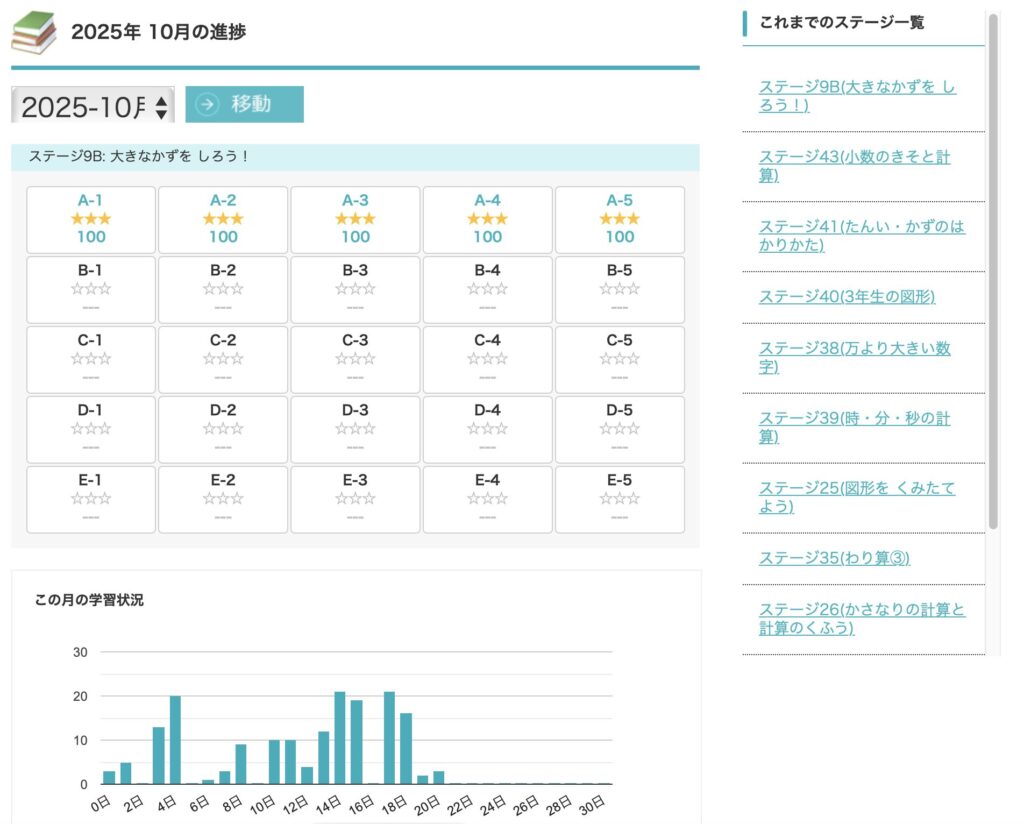Open the ステージ43 小数のきそと計算 link

854,166
